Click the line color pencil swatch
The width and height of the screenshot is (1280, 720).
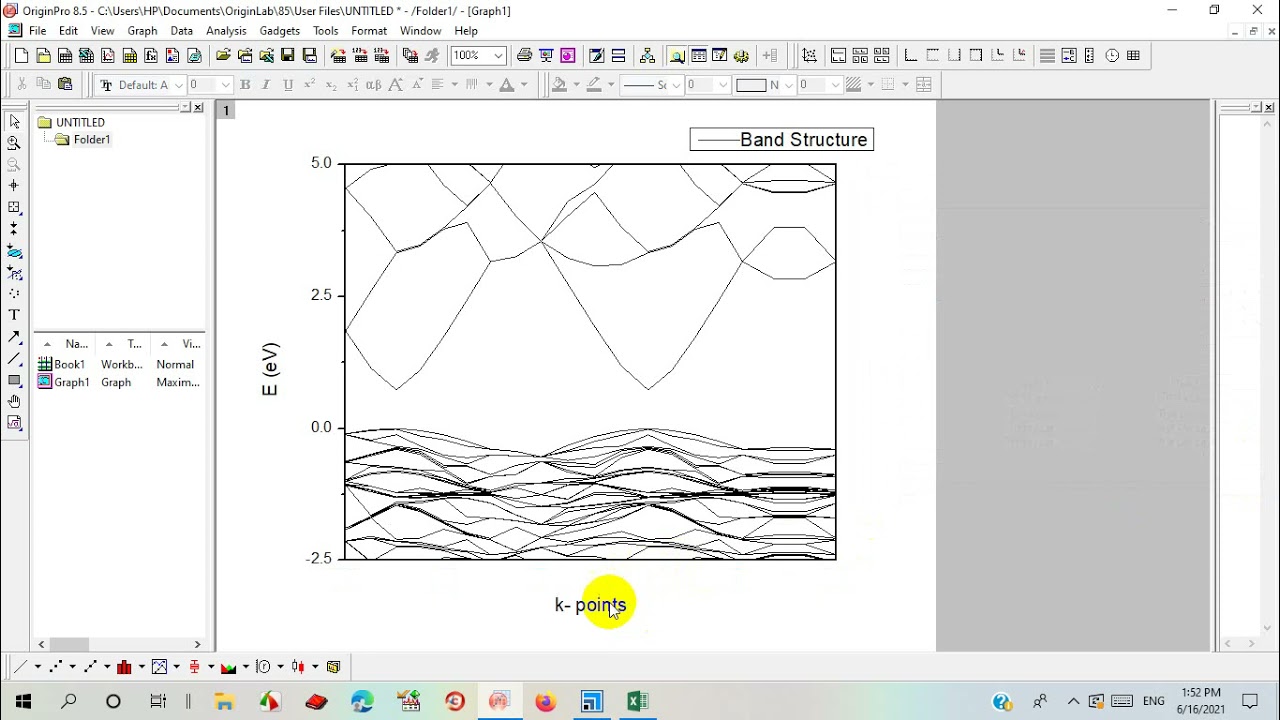[x=594, y=85]
